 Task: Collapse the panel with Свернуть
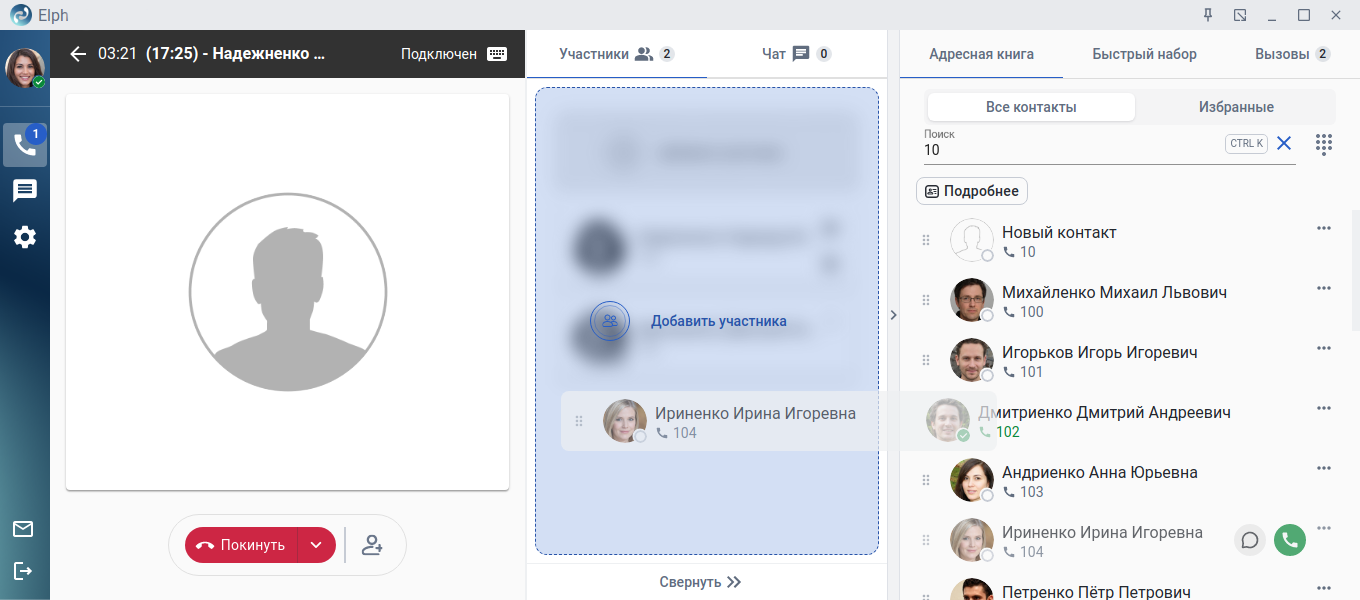click(700, 582)
